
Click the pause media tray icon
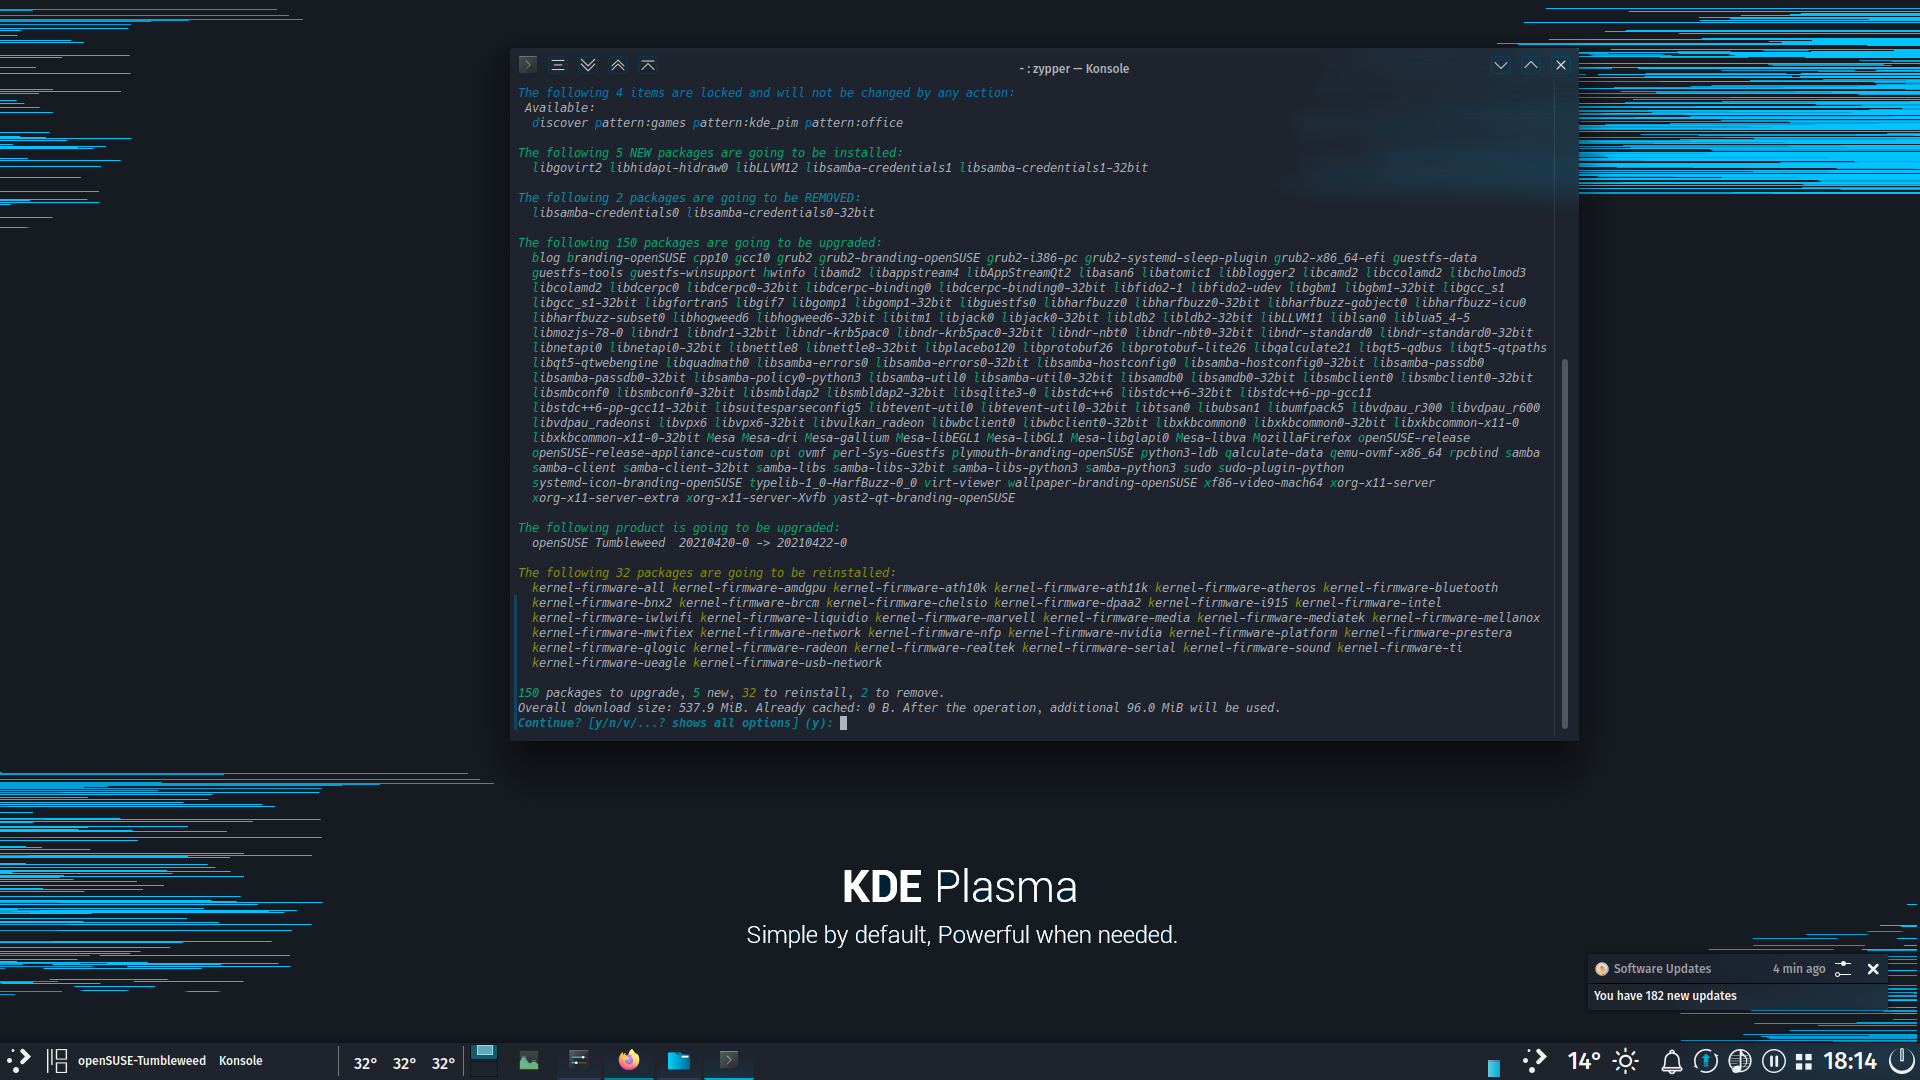[x=1774, y=1062]
